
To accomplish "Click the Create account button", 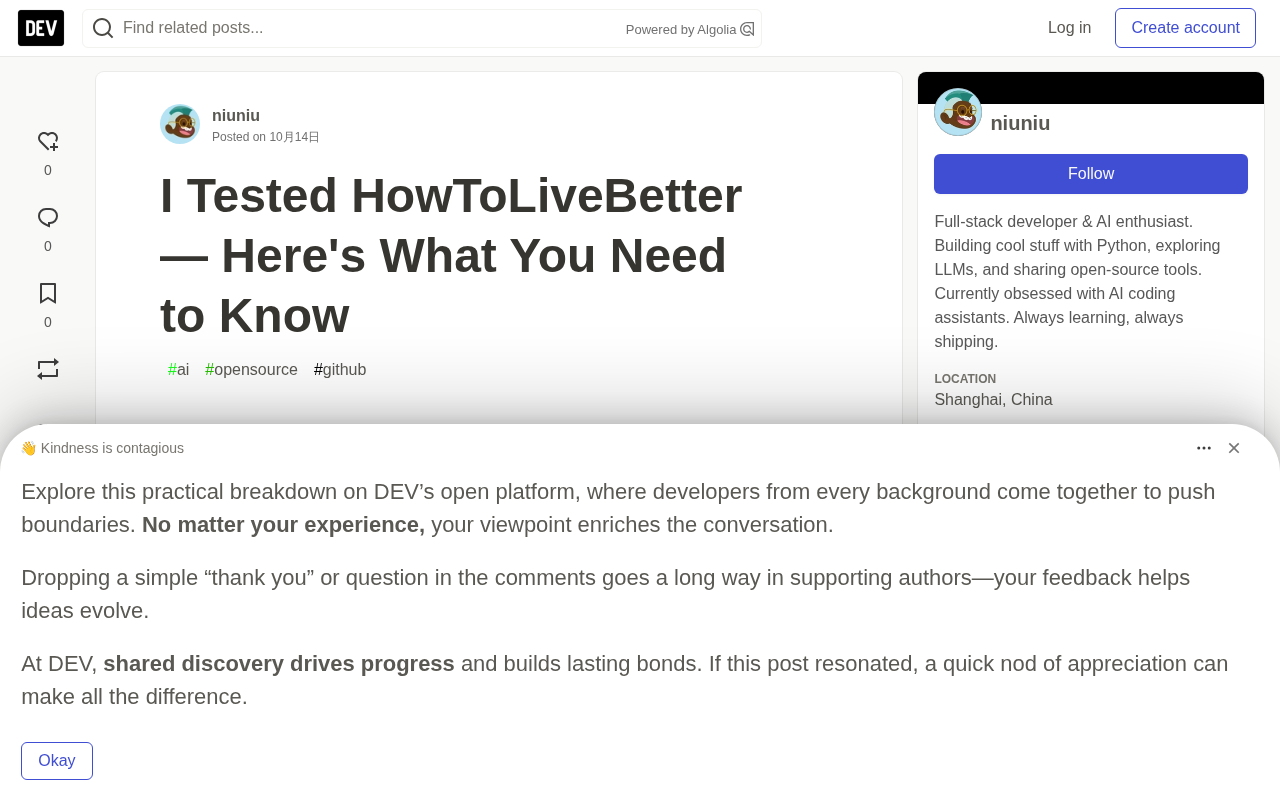I will [x=1185, y=28].
